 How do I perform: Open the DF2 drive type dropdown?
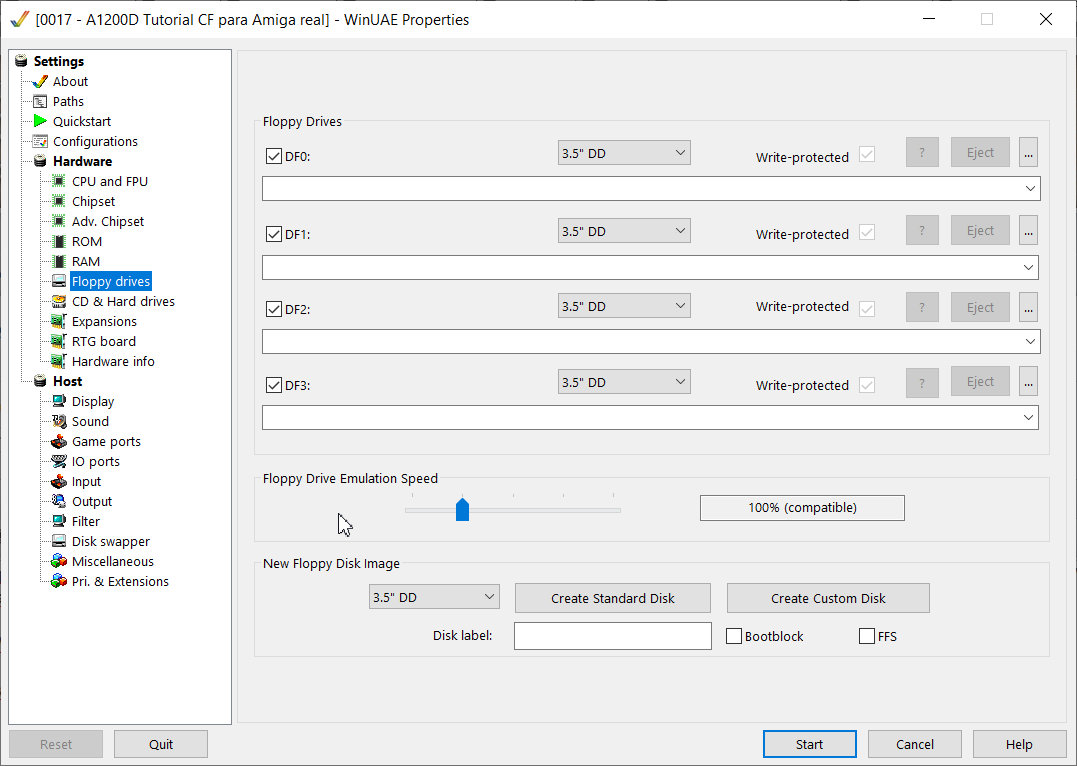[624, 306]
